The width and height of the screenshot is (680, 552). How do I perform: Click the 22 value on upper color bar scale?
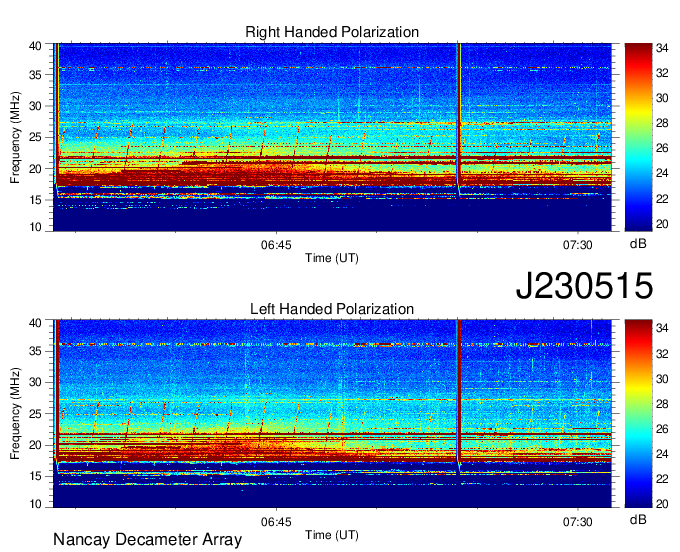[662, 199]
